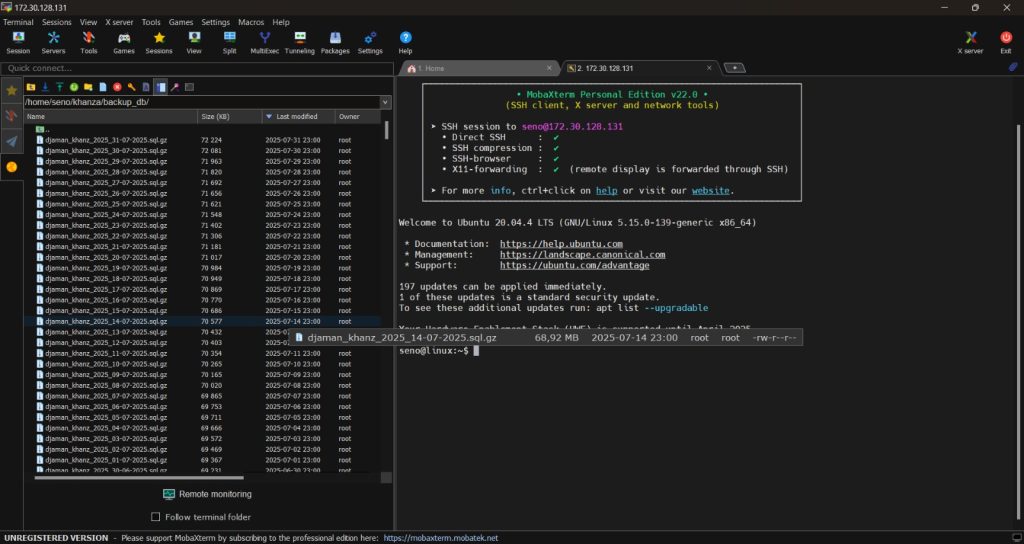Click the green refresh icon in SFTP toolbar
1024x544 pixels.
point(74,87)
